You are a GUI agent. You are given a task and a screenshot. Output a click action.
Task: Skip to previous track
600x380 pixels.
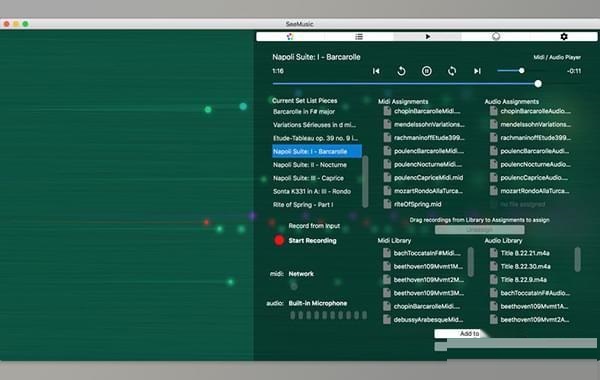coord(376,71)
